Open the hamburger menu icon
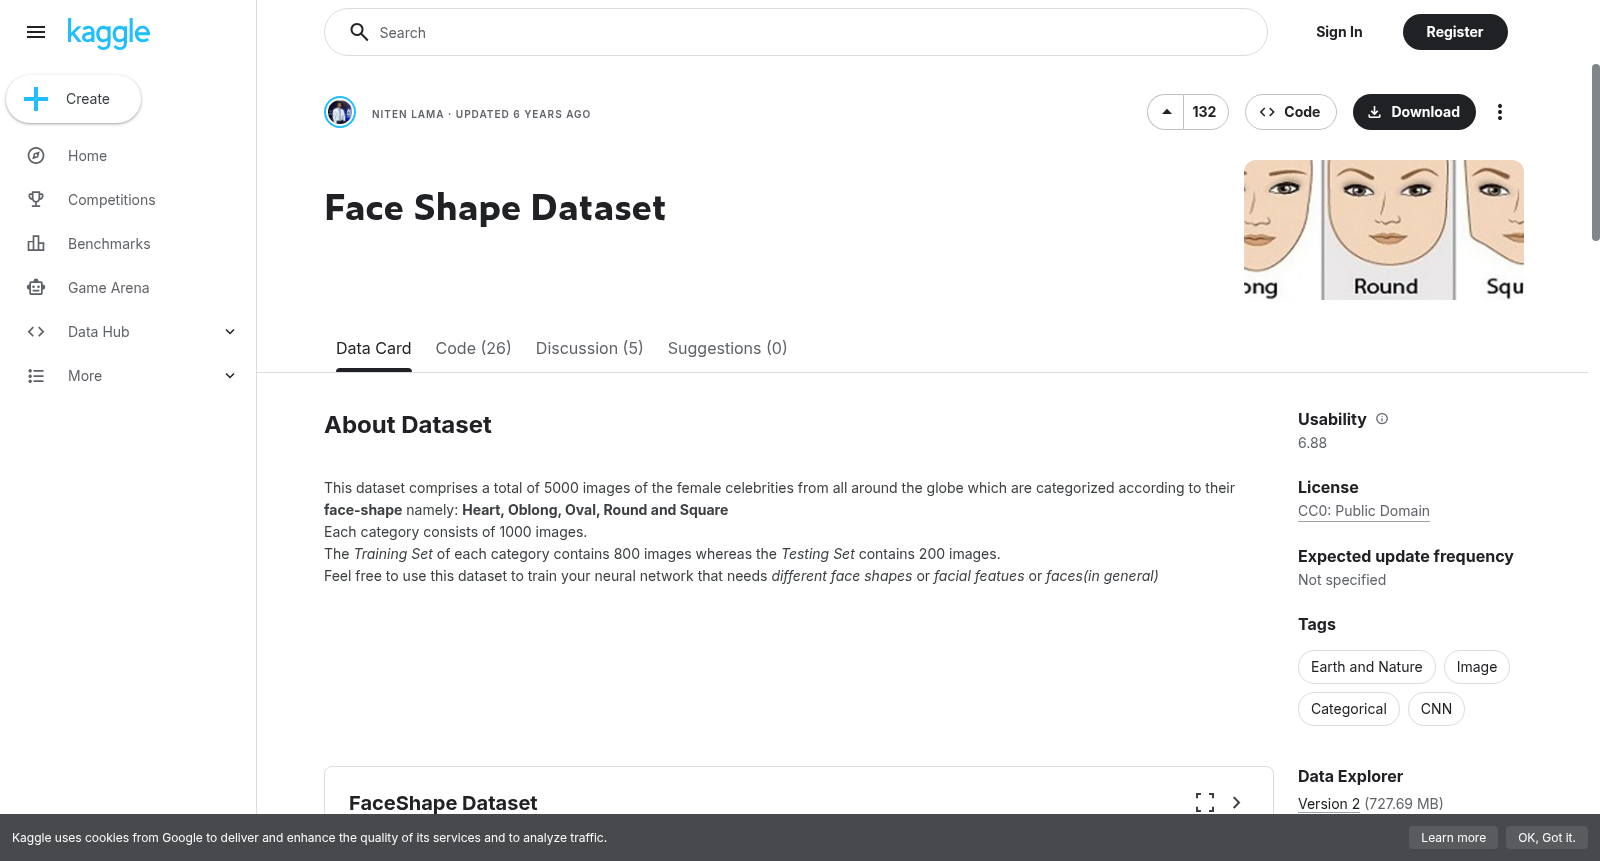Image resolution: width=1600 pixels, height=861 pixels. click(36, 32)
